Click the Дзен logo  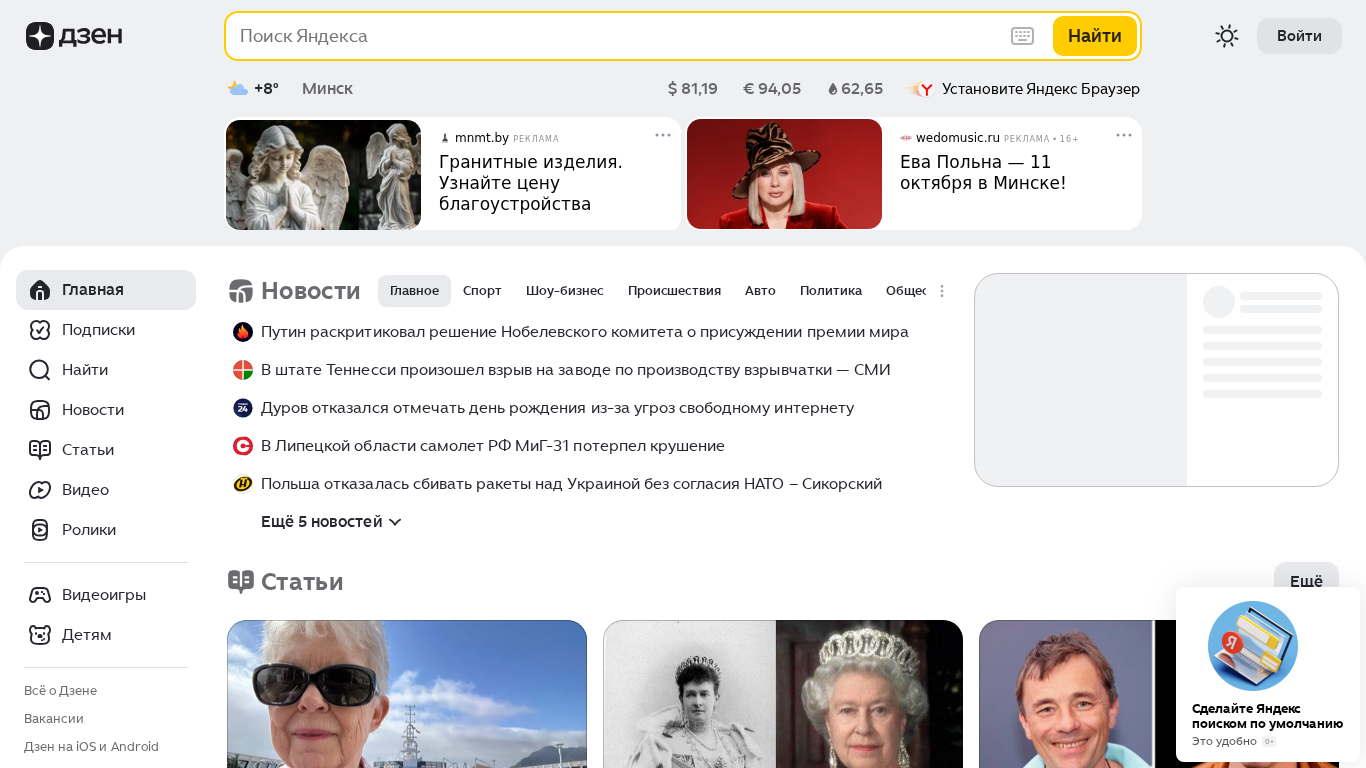[74, 36]
